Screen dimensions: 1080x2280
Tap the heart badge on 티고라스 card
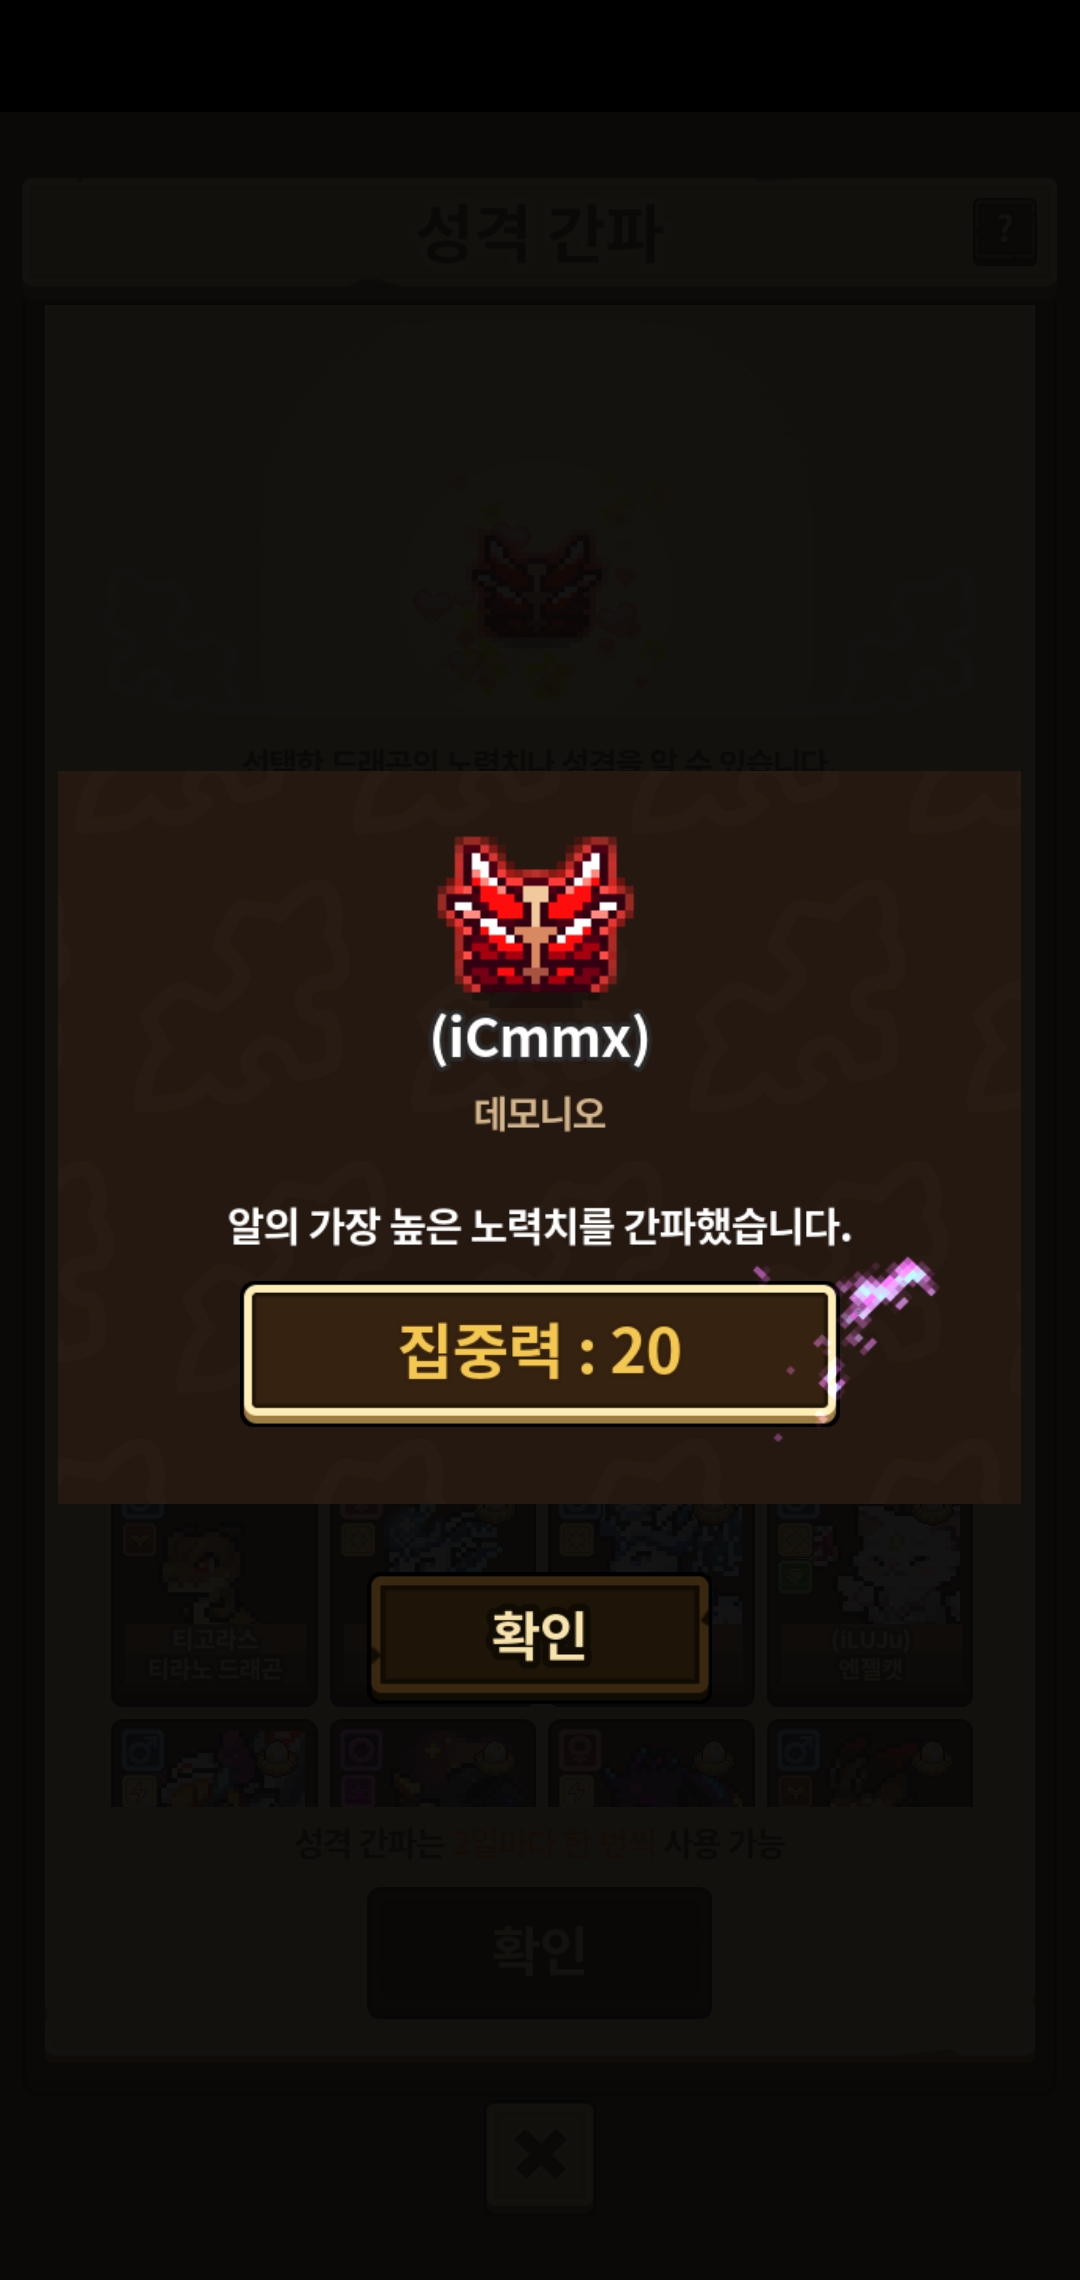[140, 1540]
